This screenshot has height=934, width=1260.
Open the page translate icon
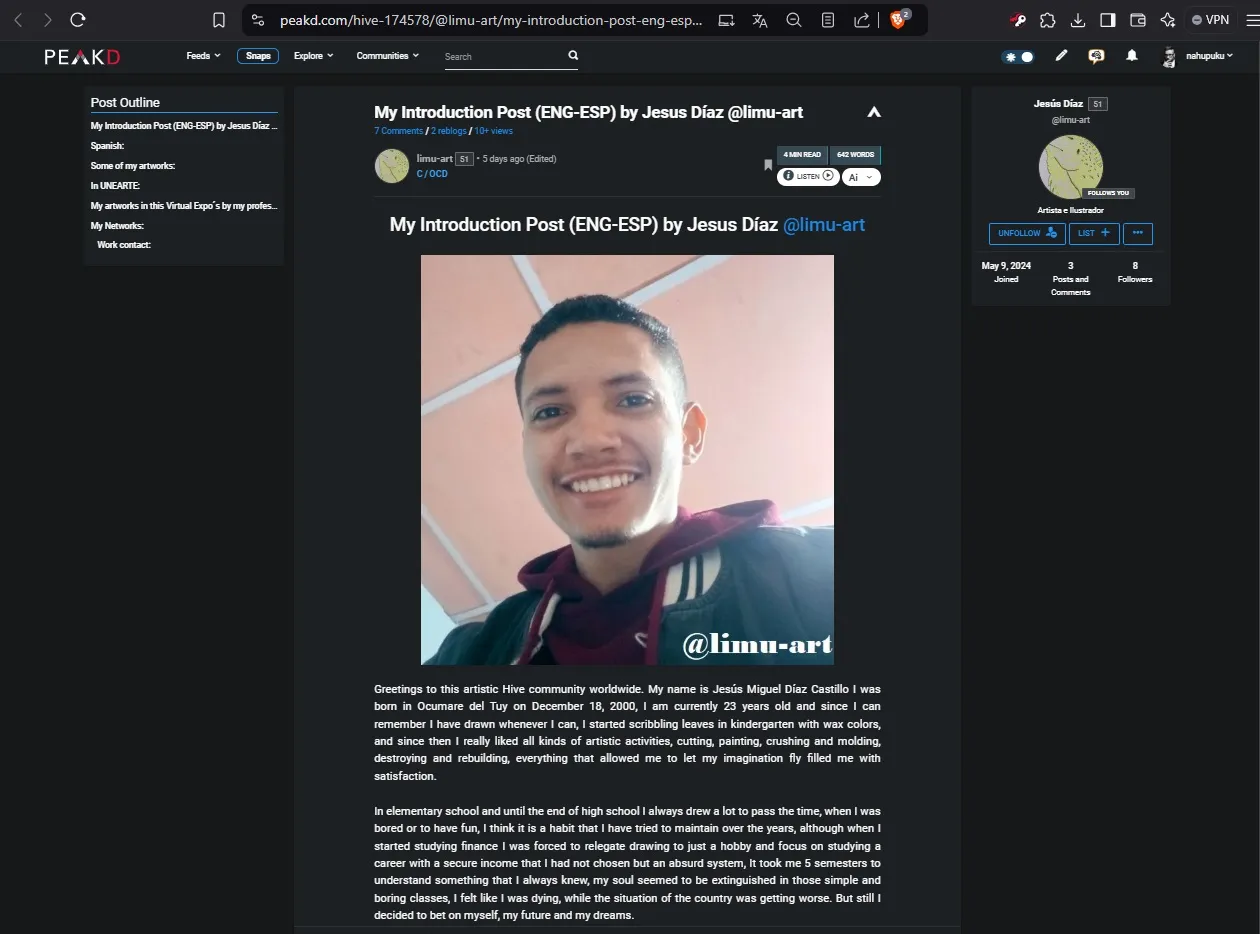tap(760, 20)
